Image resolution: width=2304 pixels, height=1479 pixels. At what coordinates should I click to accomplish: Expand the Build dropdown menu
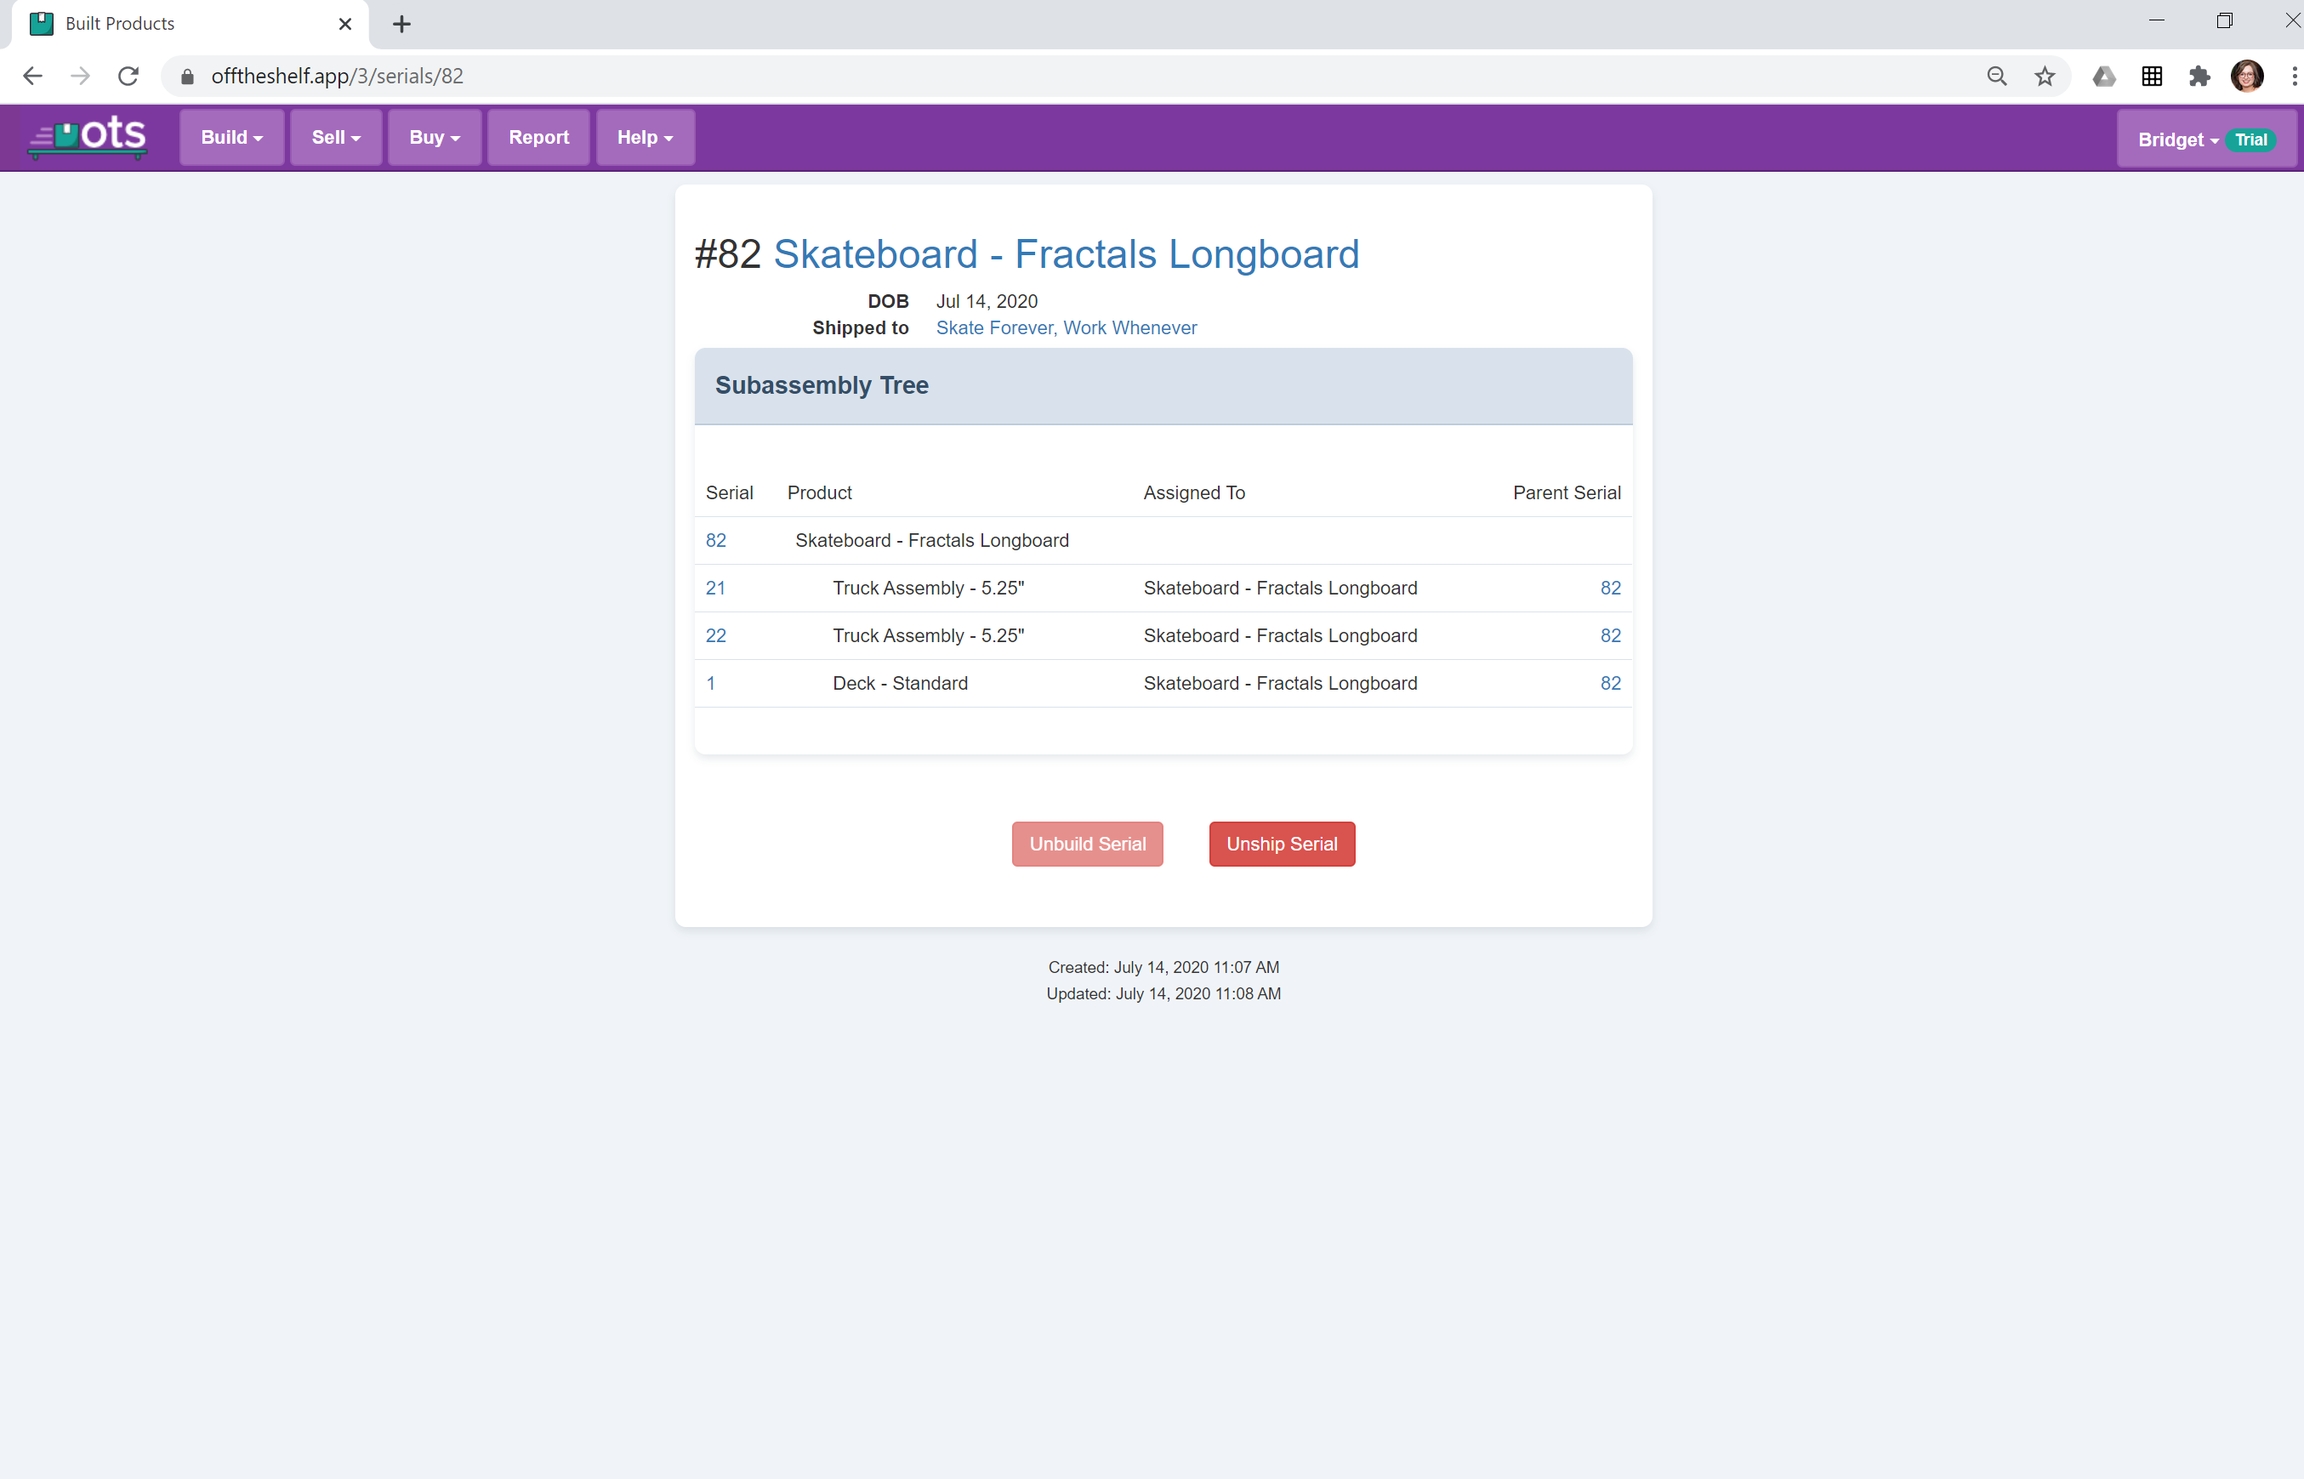click(231, 137)
